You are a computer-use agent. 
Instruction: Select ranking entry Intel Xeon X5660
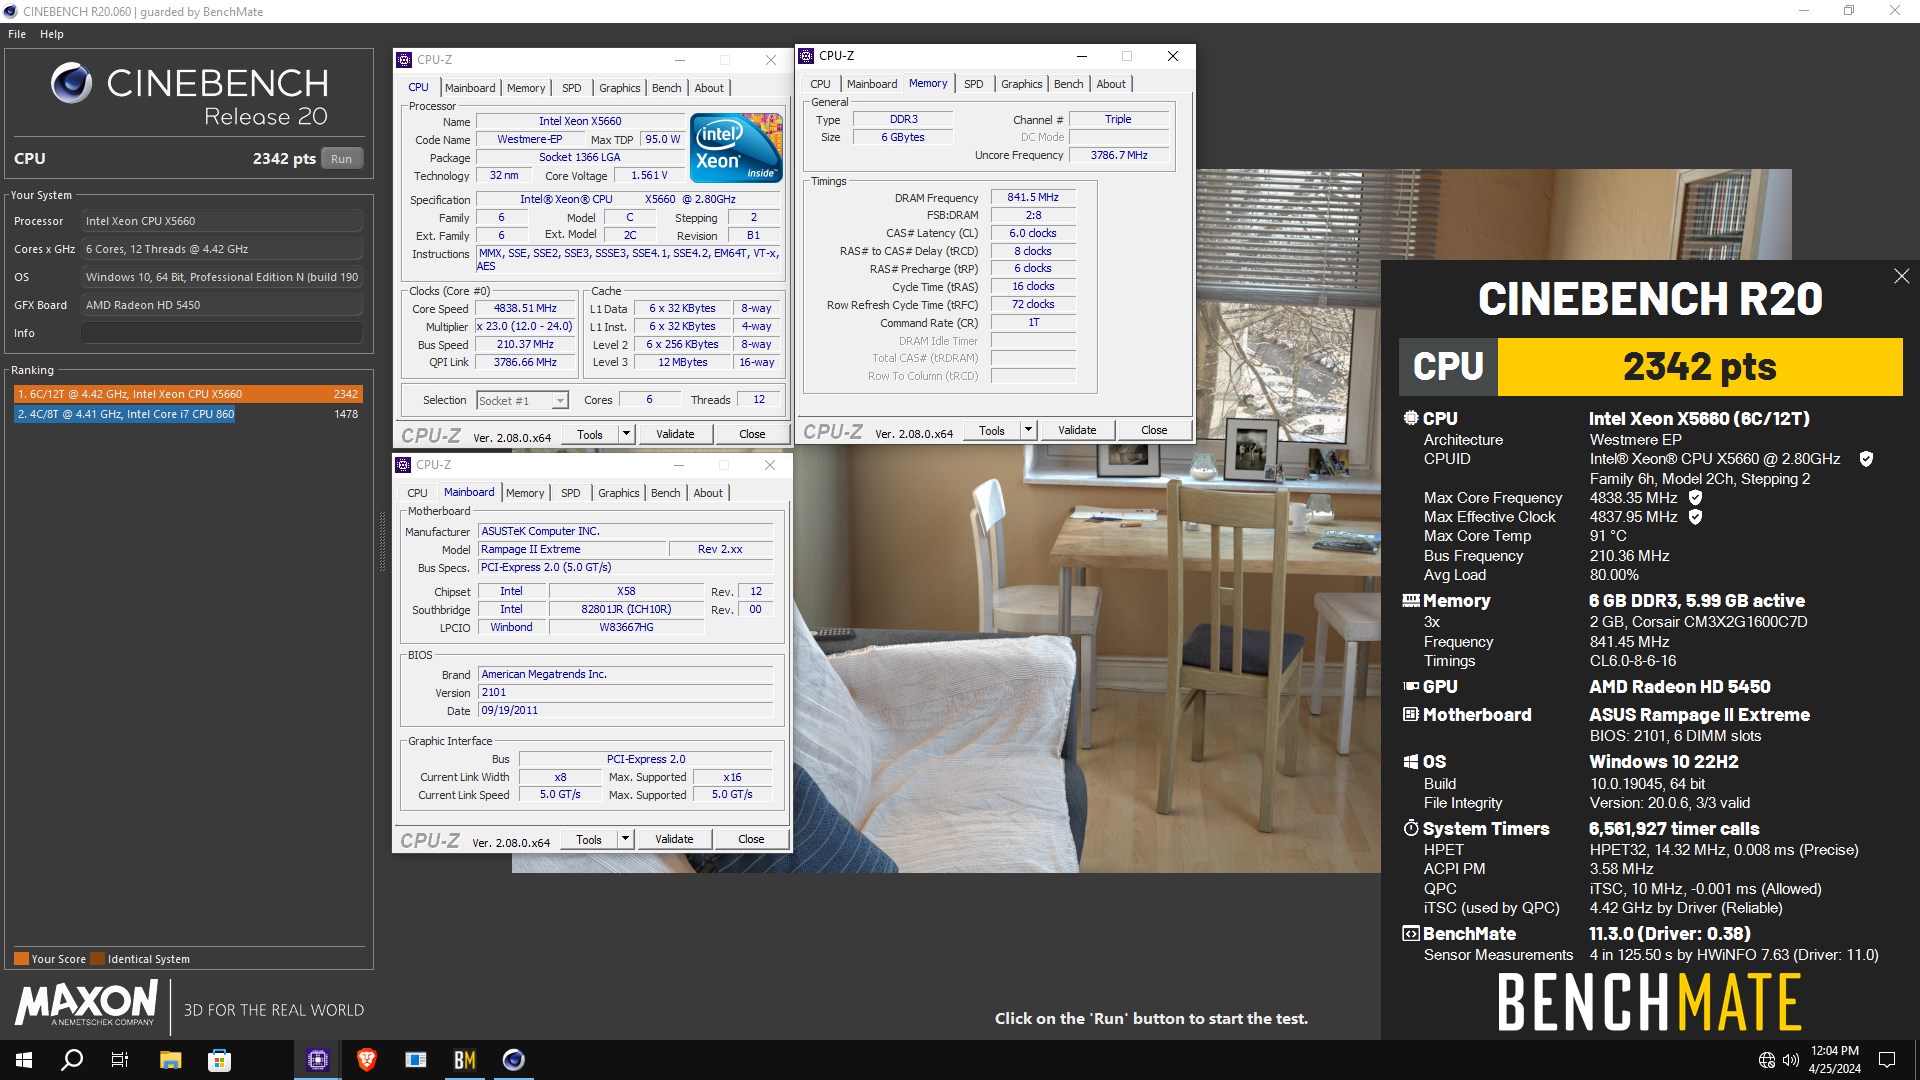[x=187, y=394]
